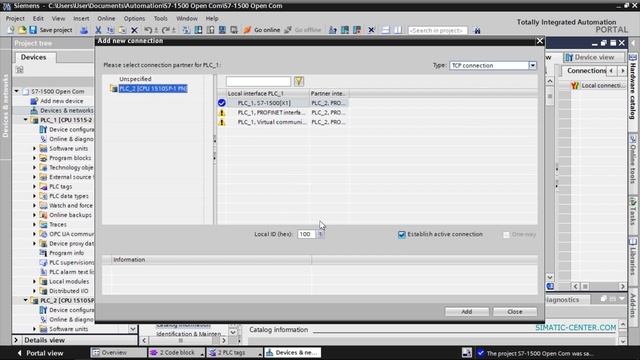Screen dimensions: 640x360
Task: Click Add new device in project tree
Action: point(61,101)
